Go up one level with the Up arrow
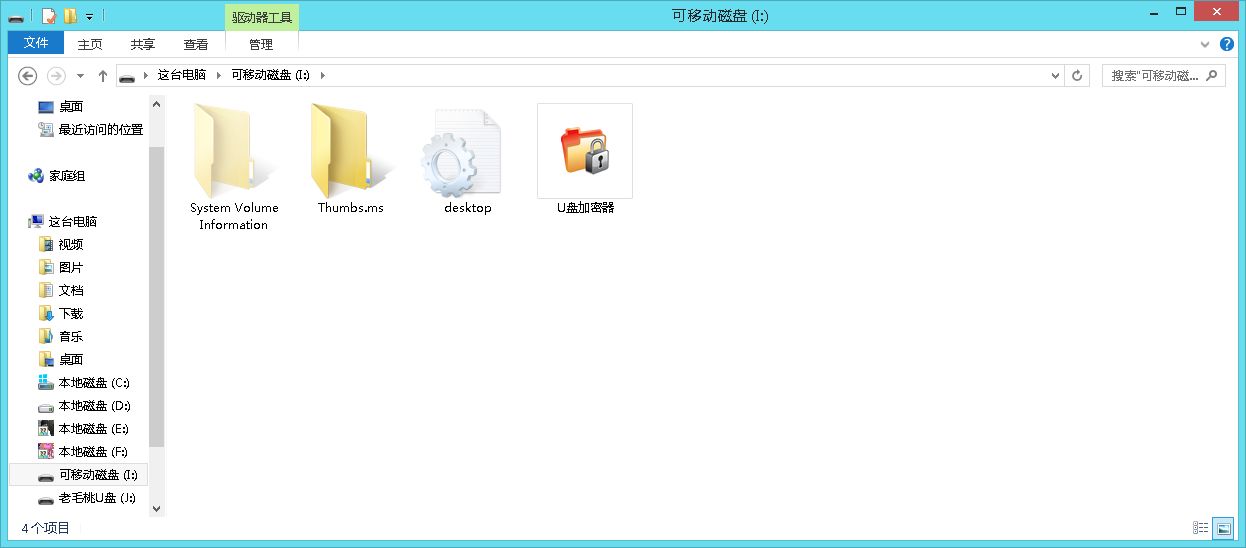This screenshot has height=548, width=1246. click(x=103, y=75)
